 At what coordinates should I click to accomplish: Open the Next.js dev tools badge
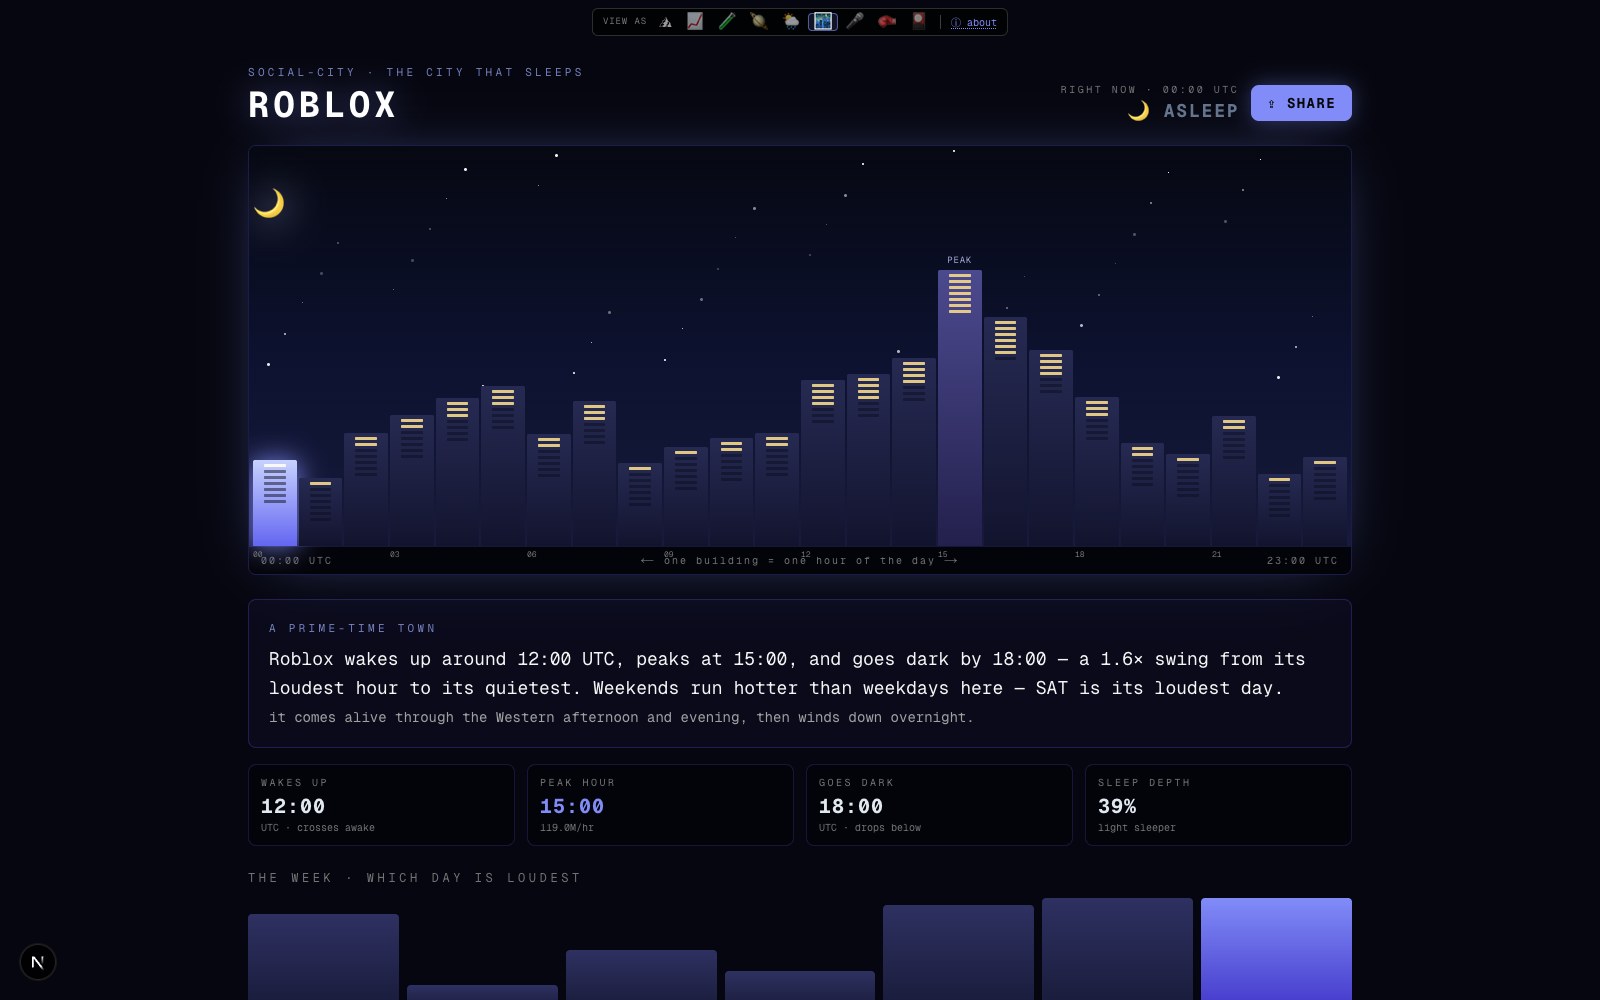pos(38,962)
